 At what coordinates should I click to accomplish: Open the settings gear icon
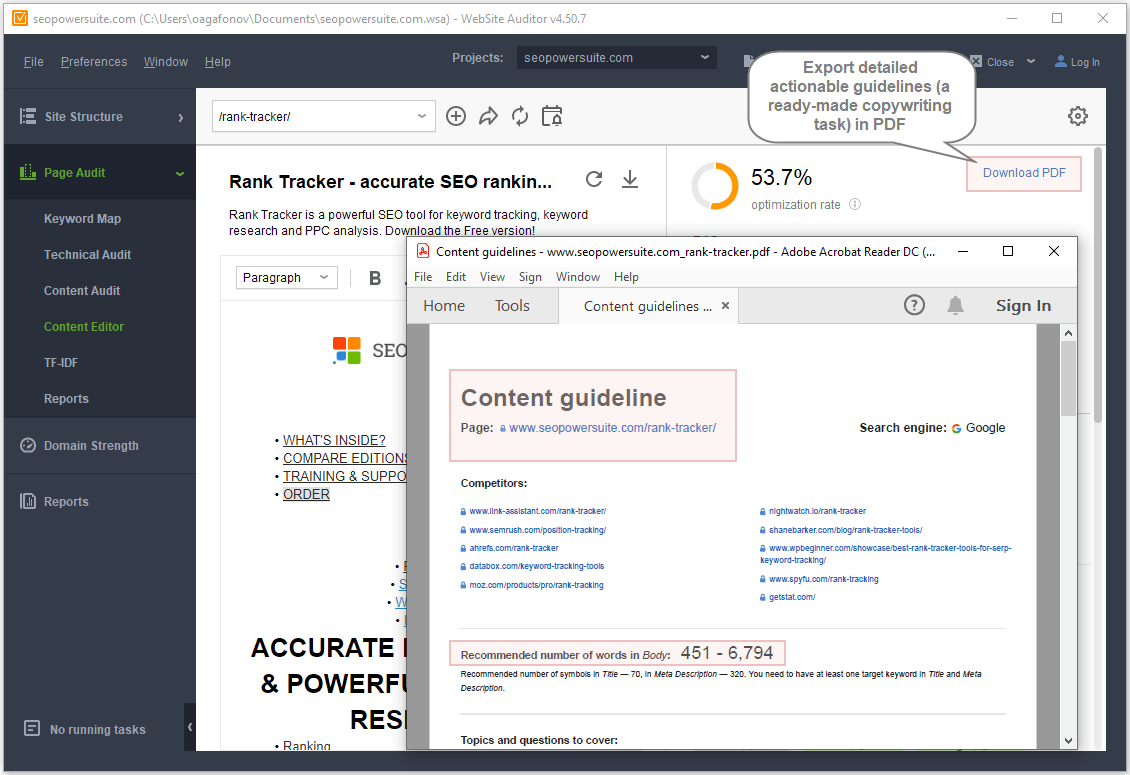coord(1077,116)
